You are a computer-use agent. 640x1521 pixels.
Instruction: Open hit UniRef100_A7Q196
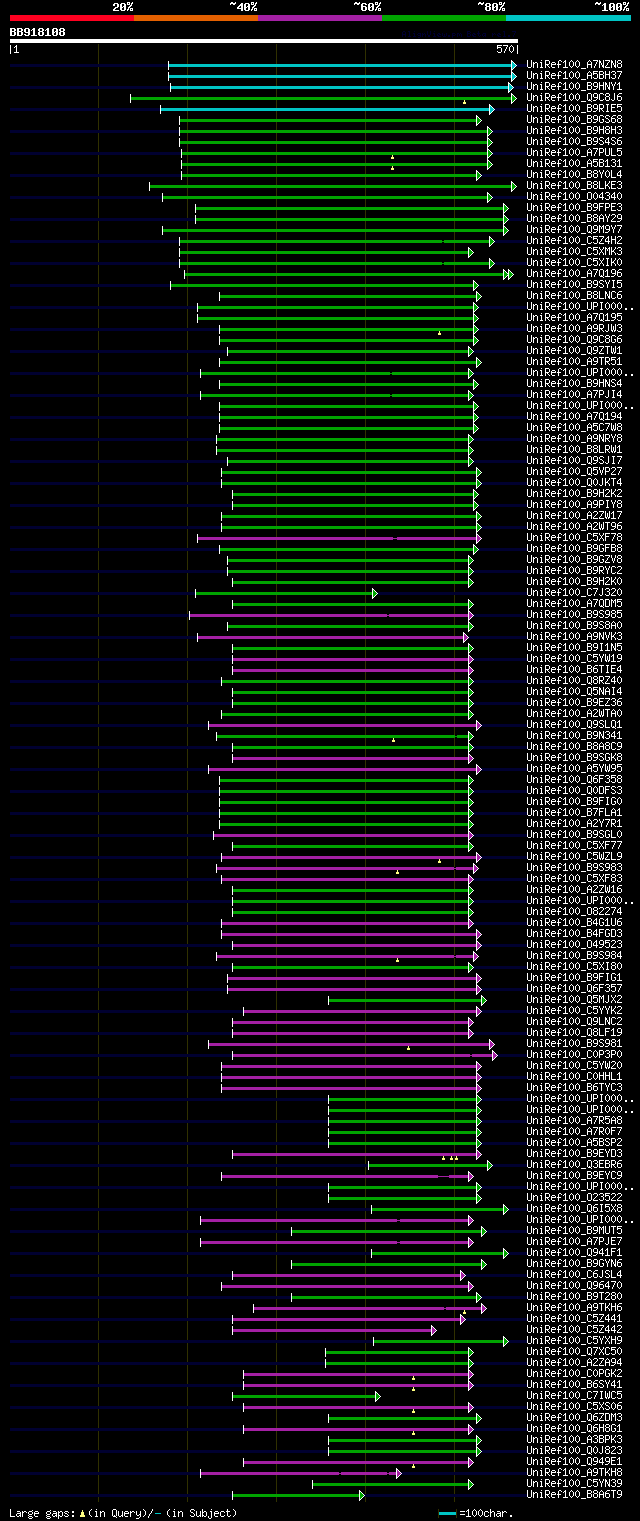[x=572, y=273]
